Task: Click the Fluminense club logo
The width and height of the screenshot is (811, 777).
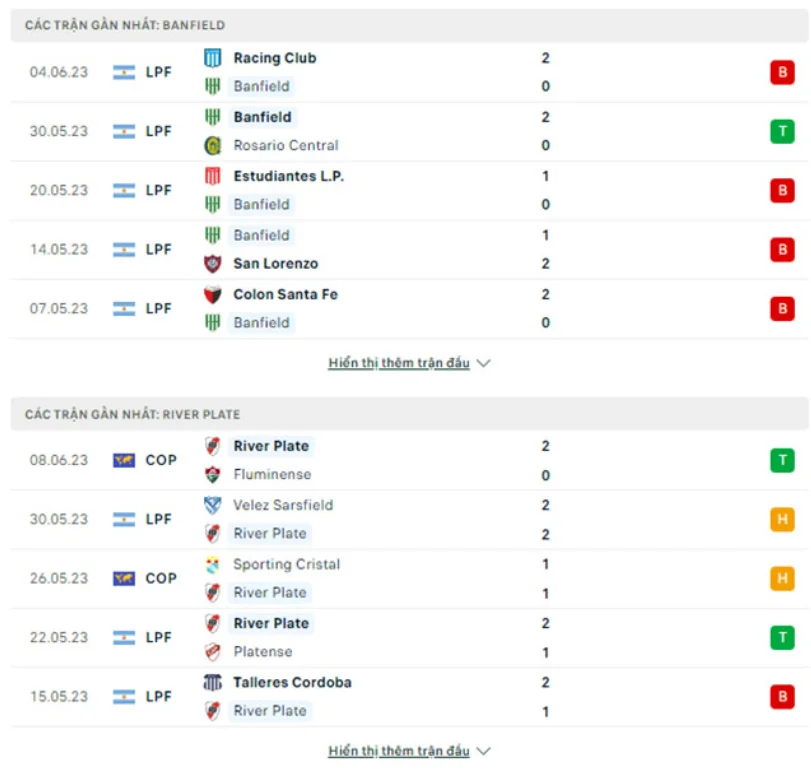Action: pyautogui.click(x=213, y=475)
